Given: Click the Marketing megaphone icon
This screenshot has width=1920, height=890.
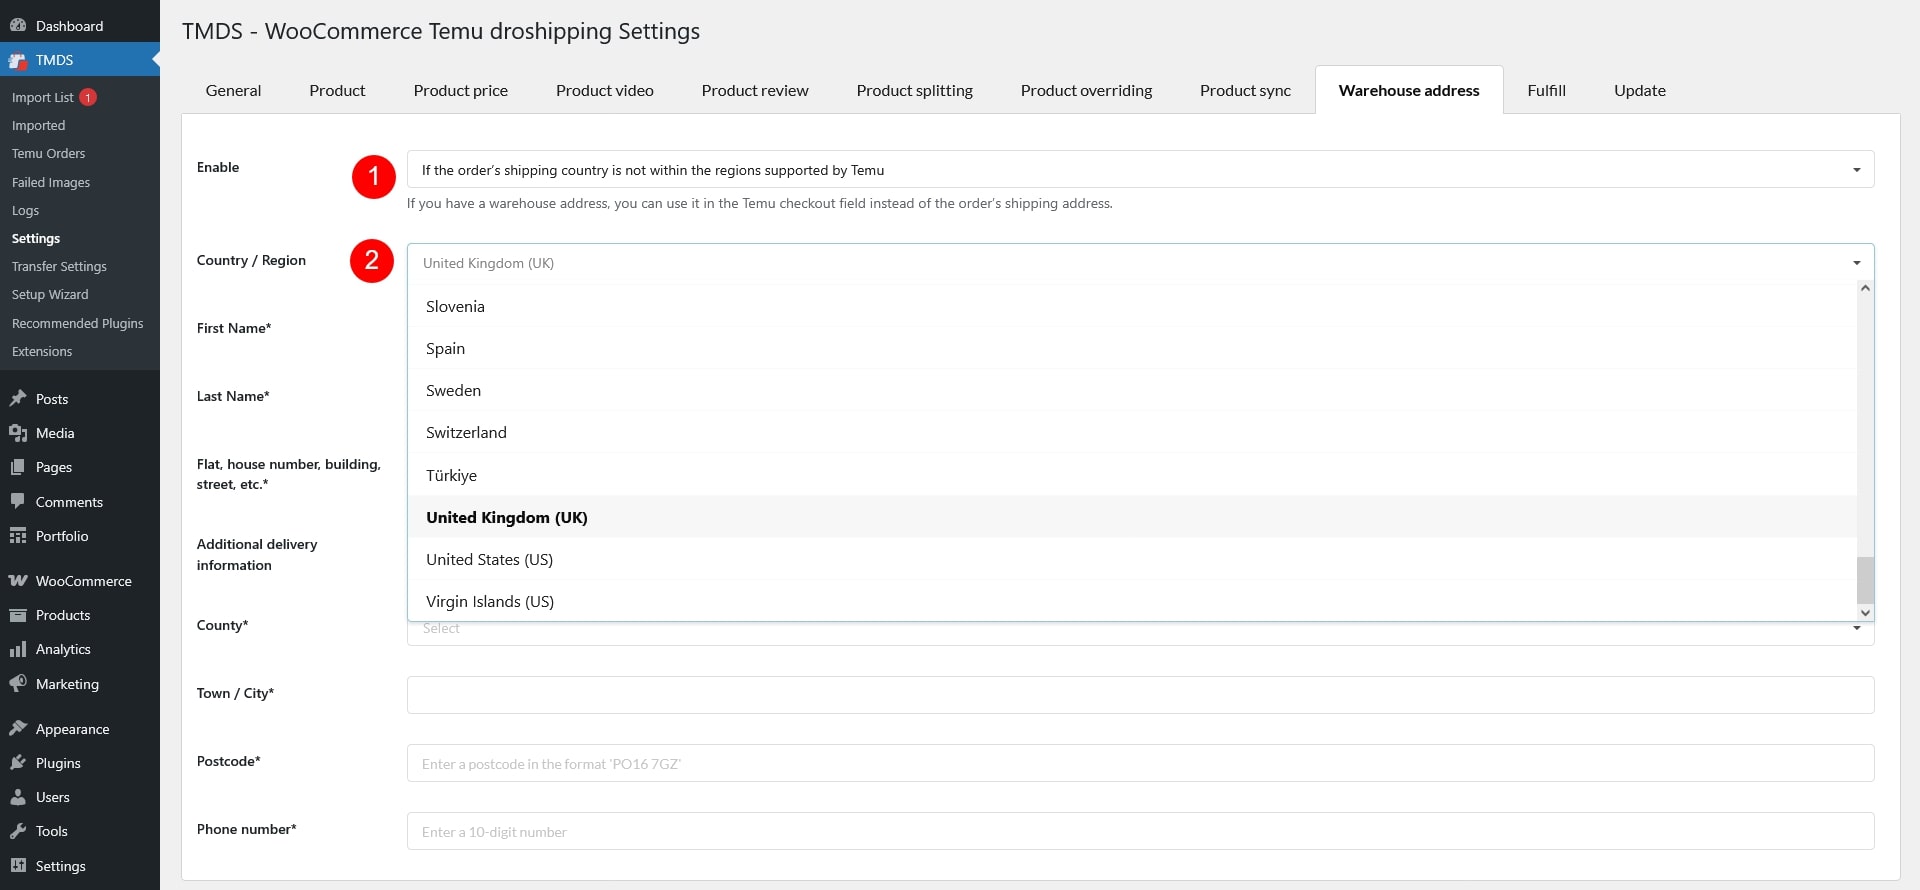Looking at the screenshot, I should (x=18, y=684).
